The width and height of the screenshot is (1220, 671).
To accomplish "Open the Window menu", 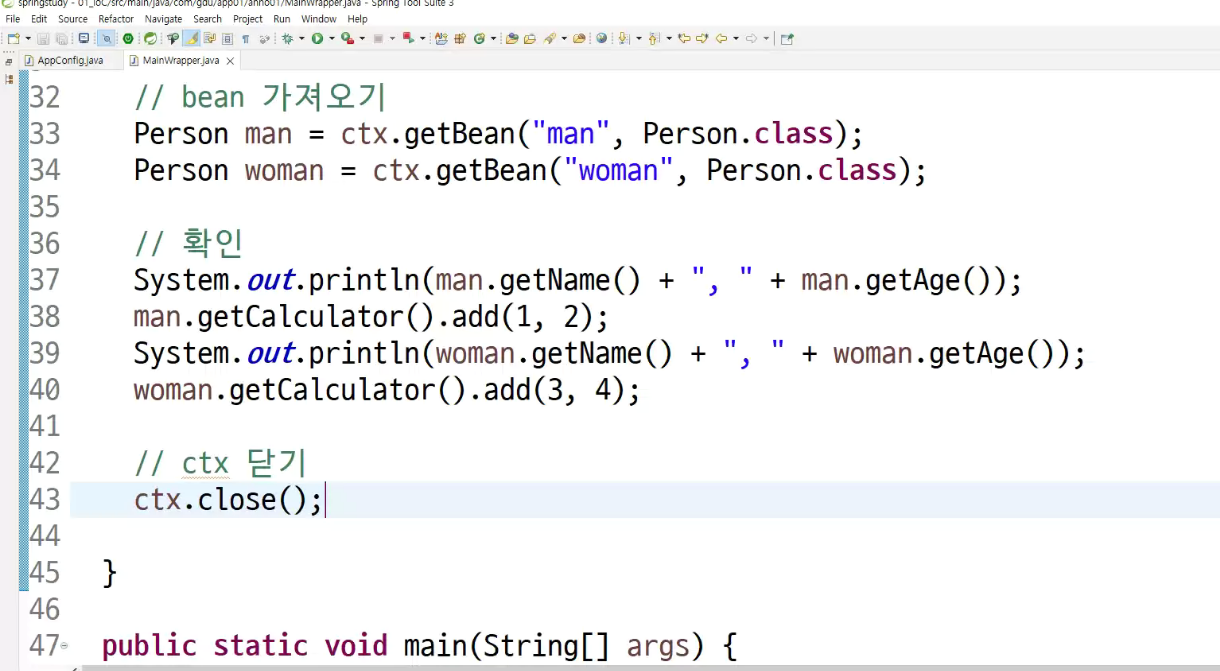I will (319, 19).
